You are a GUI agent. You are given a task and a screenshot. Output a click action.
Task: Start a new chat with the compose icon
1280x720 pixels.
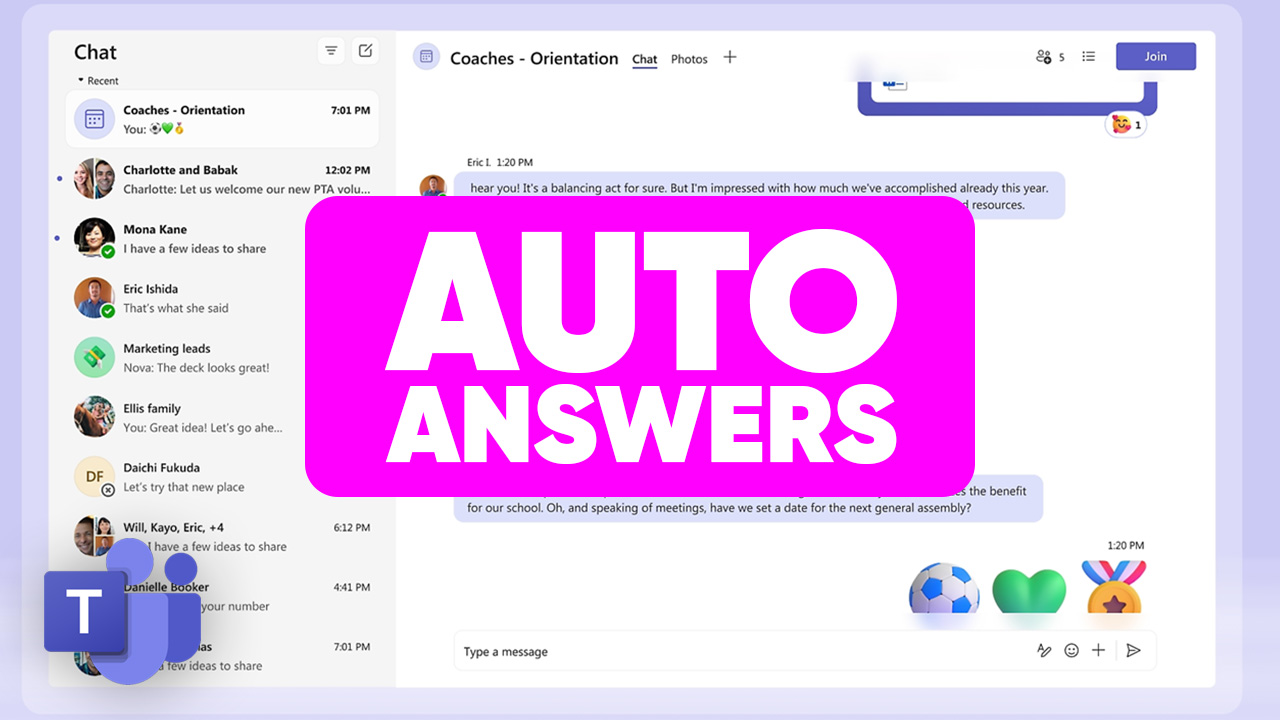pos(365,50)
